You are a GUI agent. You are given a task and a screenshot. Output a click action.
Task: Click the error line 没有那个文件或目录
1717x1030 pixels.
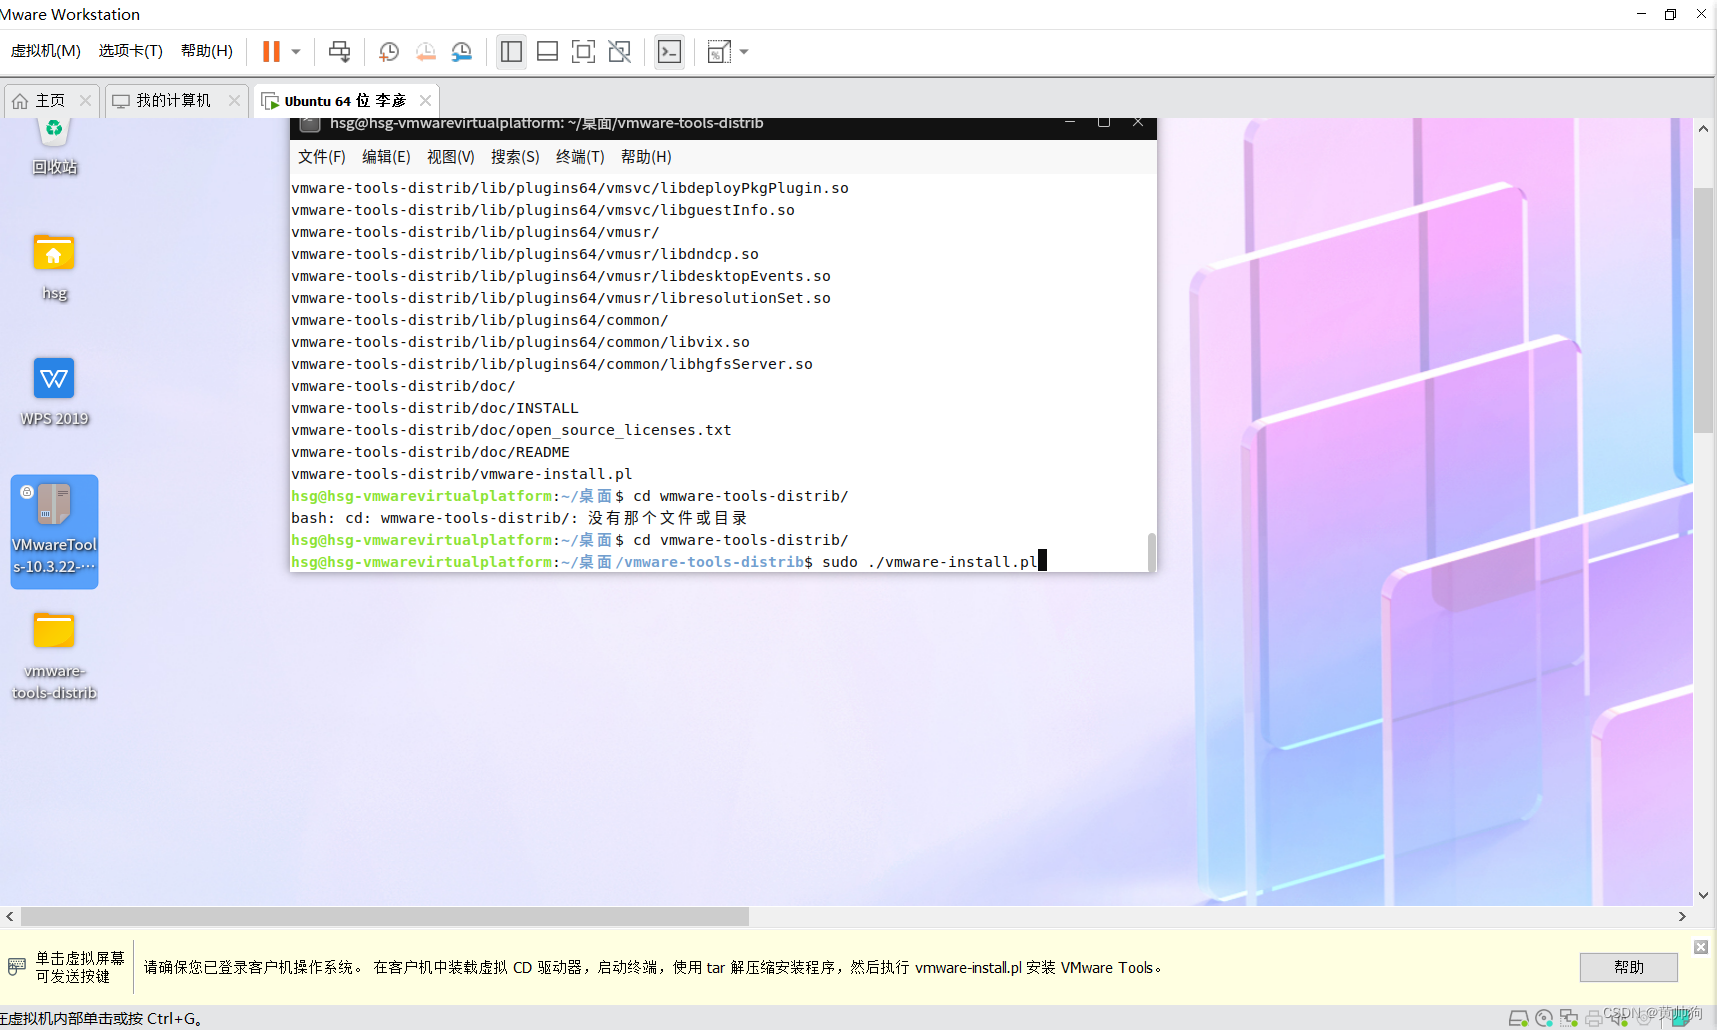519,518
